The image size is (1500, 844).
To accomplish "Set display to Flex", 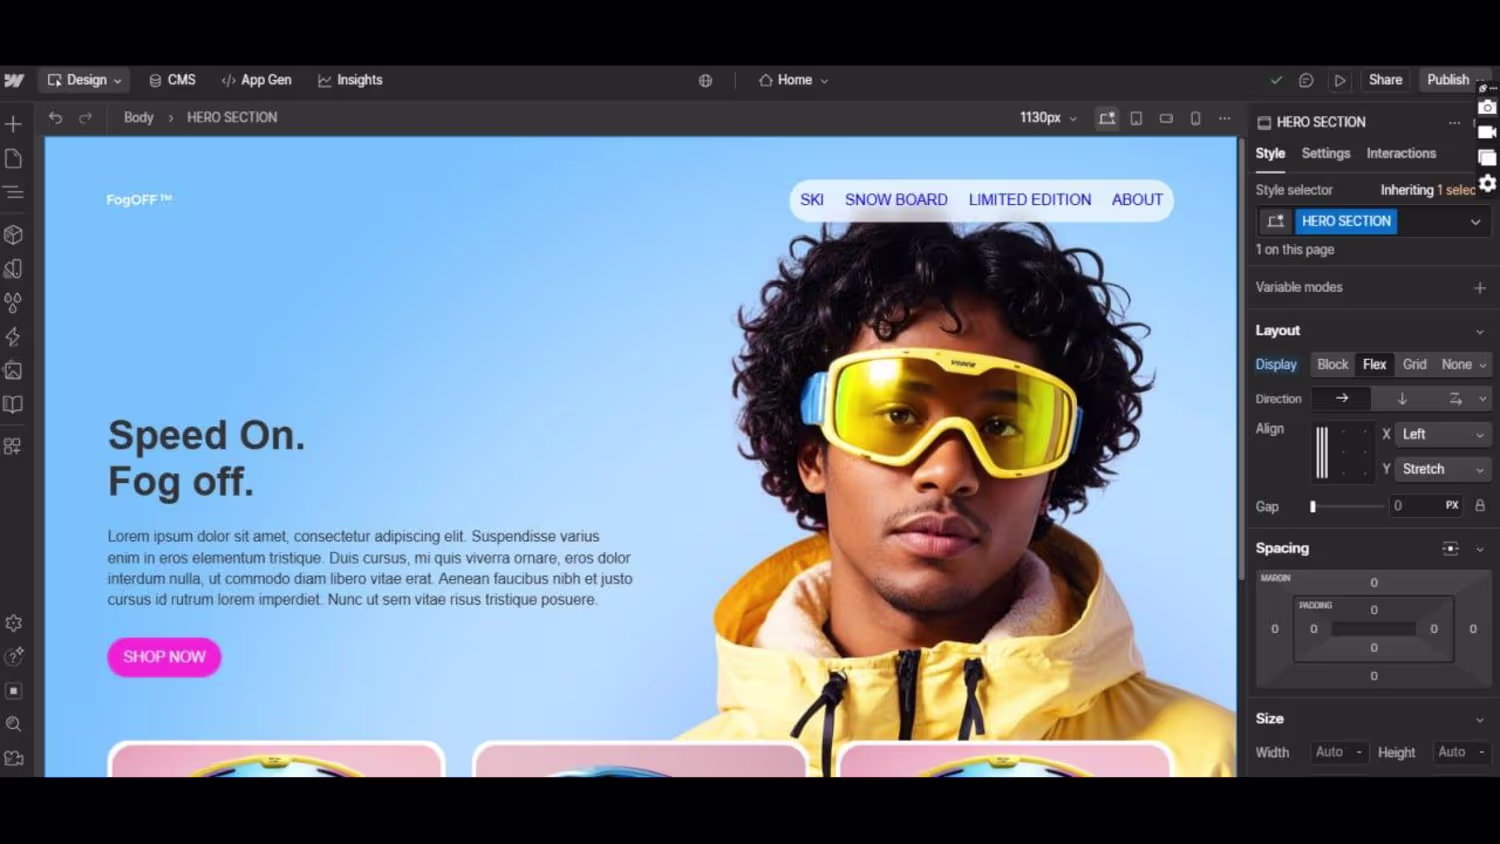I will (1375, 365).
